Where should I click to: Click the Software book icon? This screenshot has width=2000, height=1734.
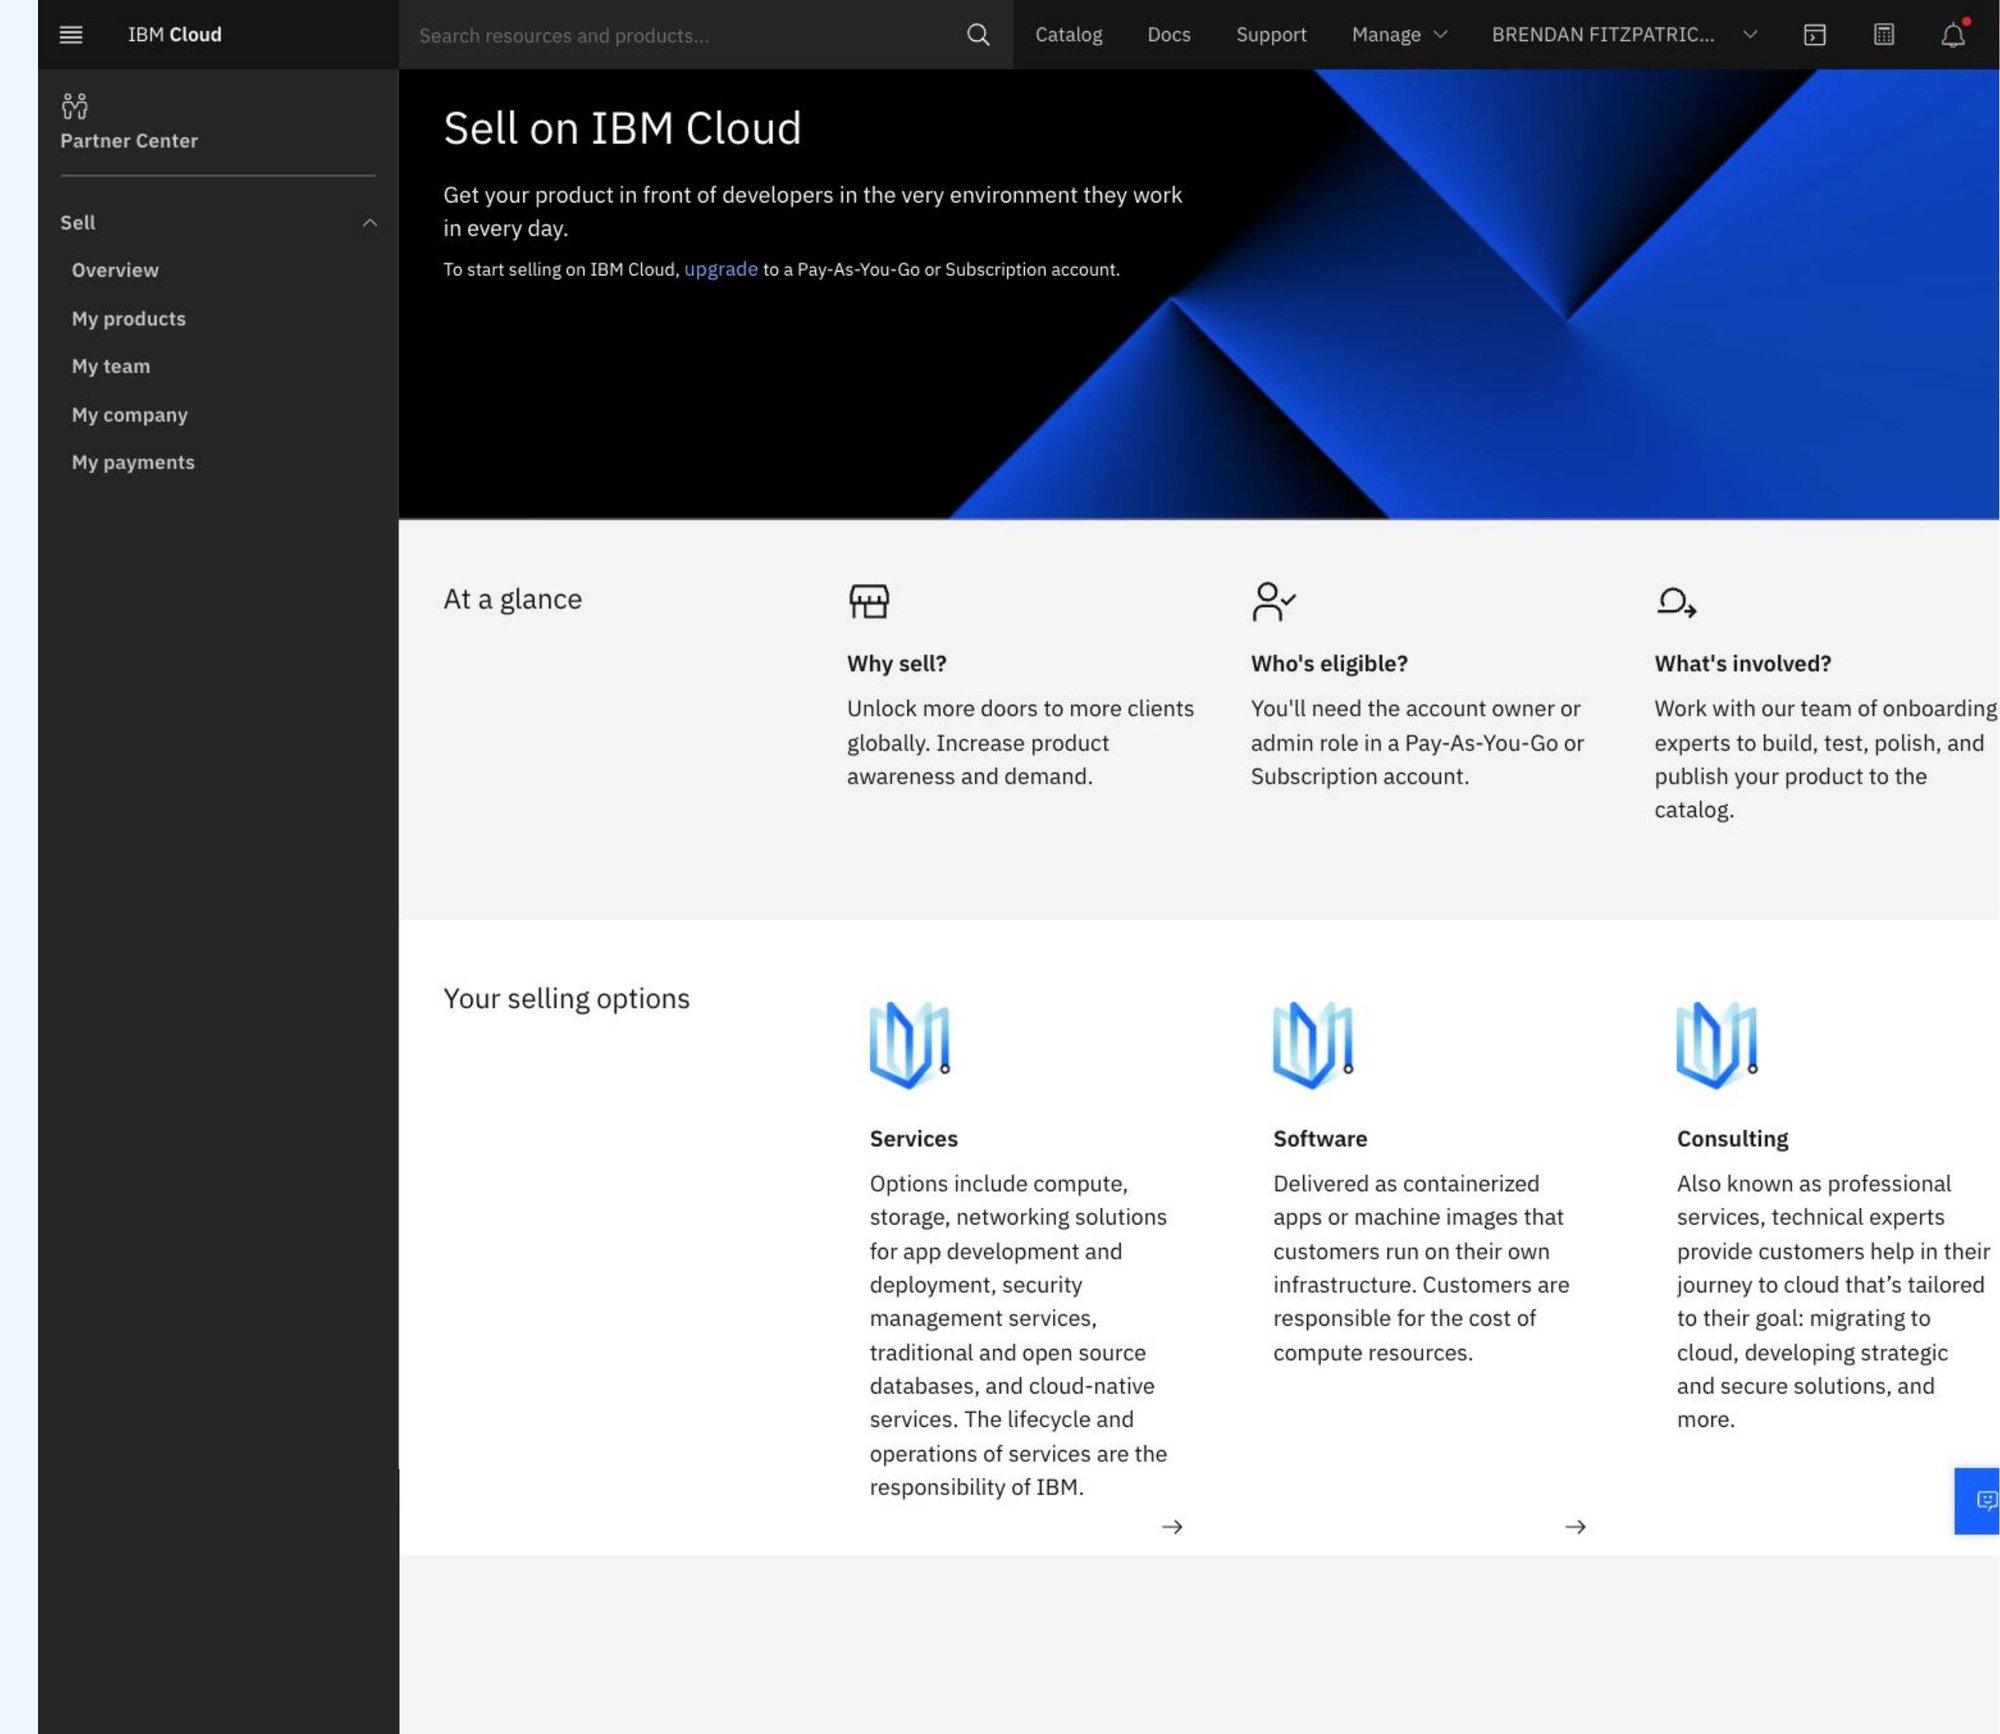(x=1313, y=1044)
